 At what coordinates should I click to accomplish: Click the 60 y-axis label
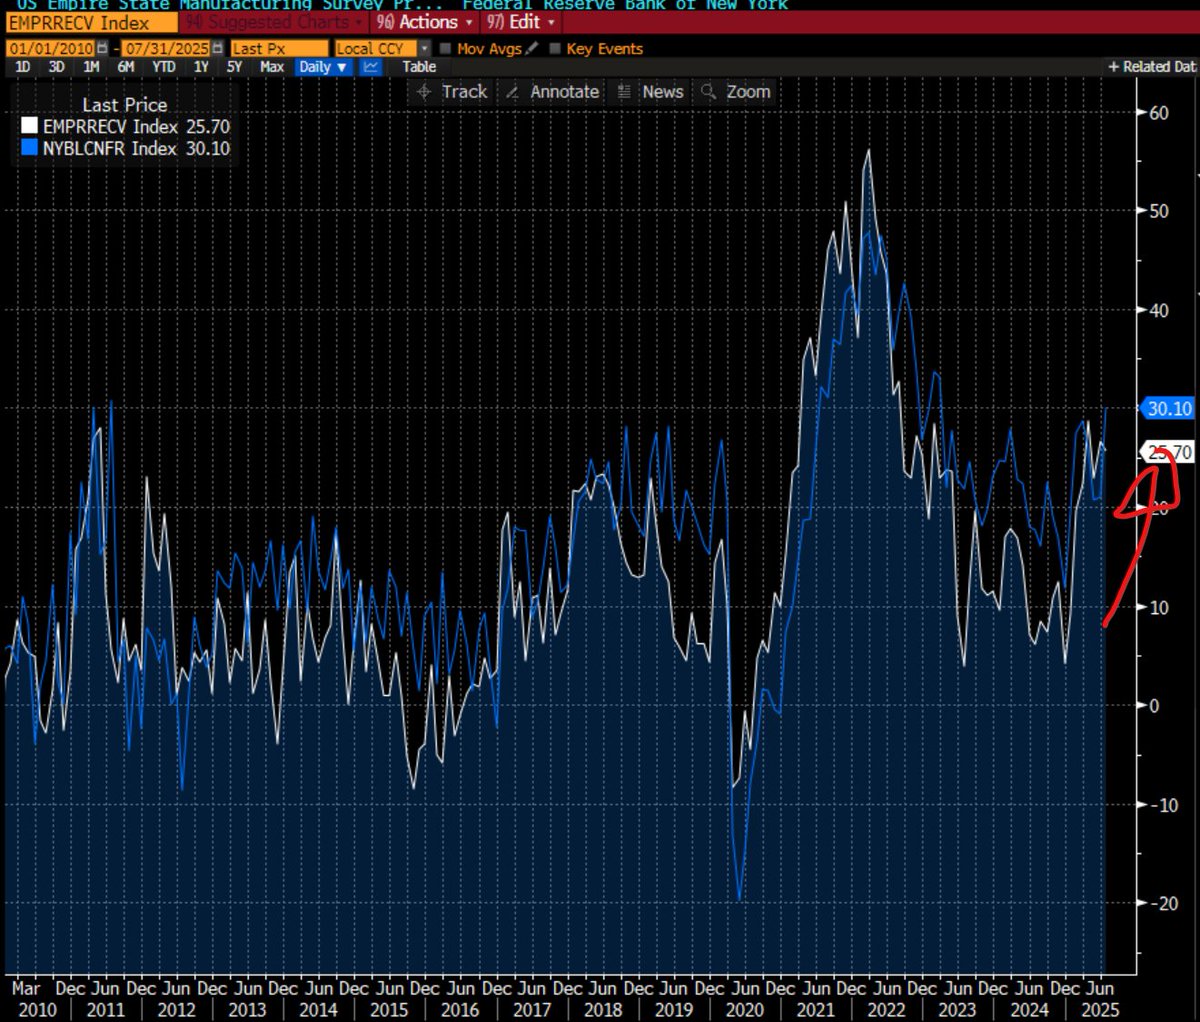coord(1158,113)
